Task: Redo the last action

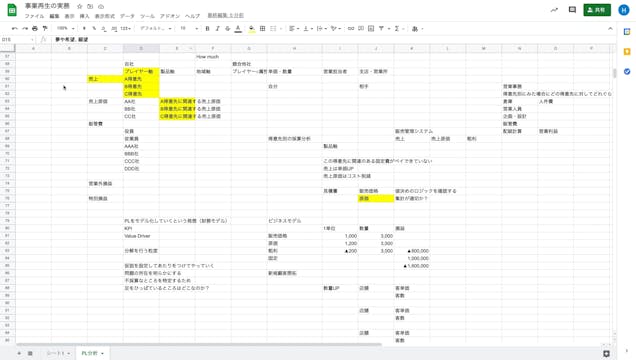Action: click(x=25, y=28)
